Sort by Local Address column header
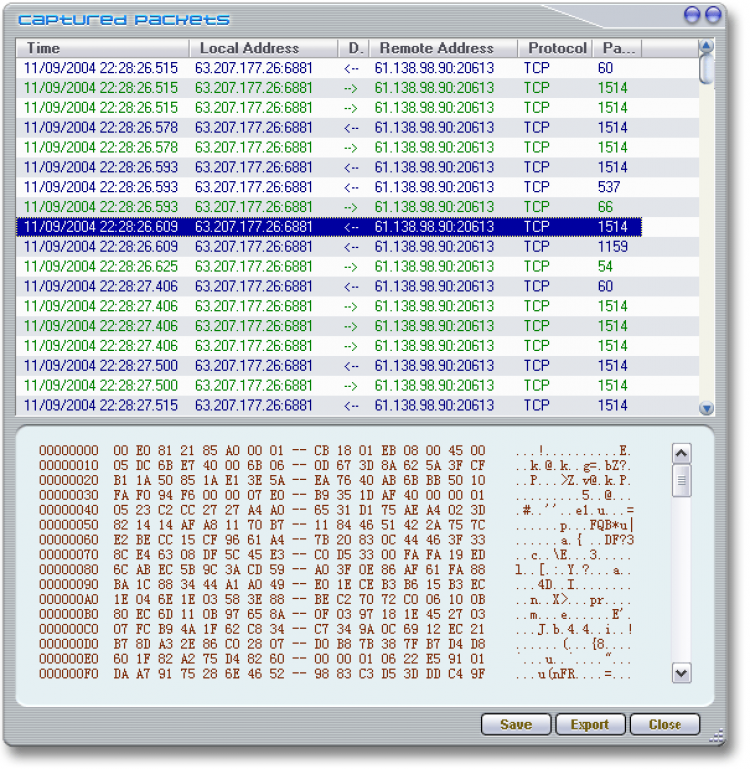This screenshot has height=769, width=750. tap(263, 48)
